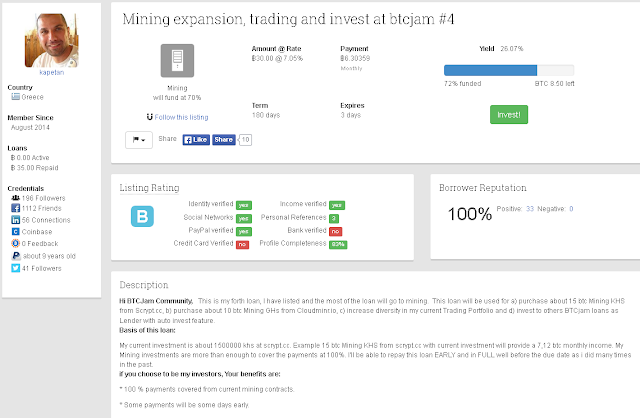Click the Facebook Like button

196,140
